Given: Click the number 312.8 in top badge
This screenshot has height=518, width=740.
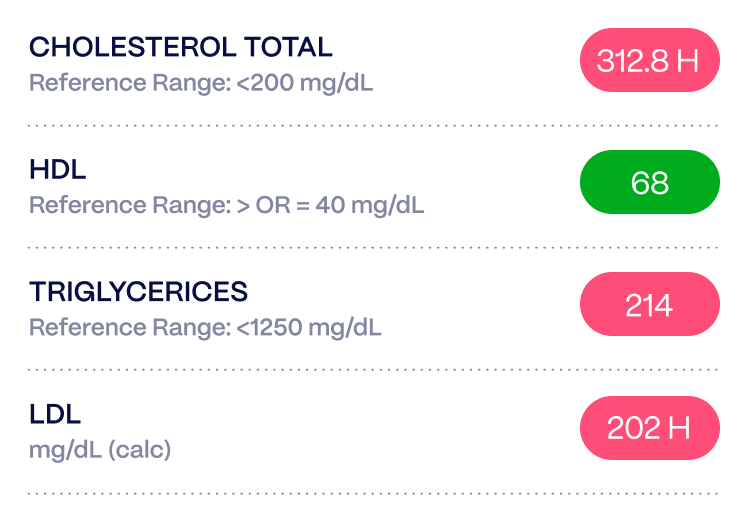Looking at the screenshot, I should click(633, 61).
